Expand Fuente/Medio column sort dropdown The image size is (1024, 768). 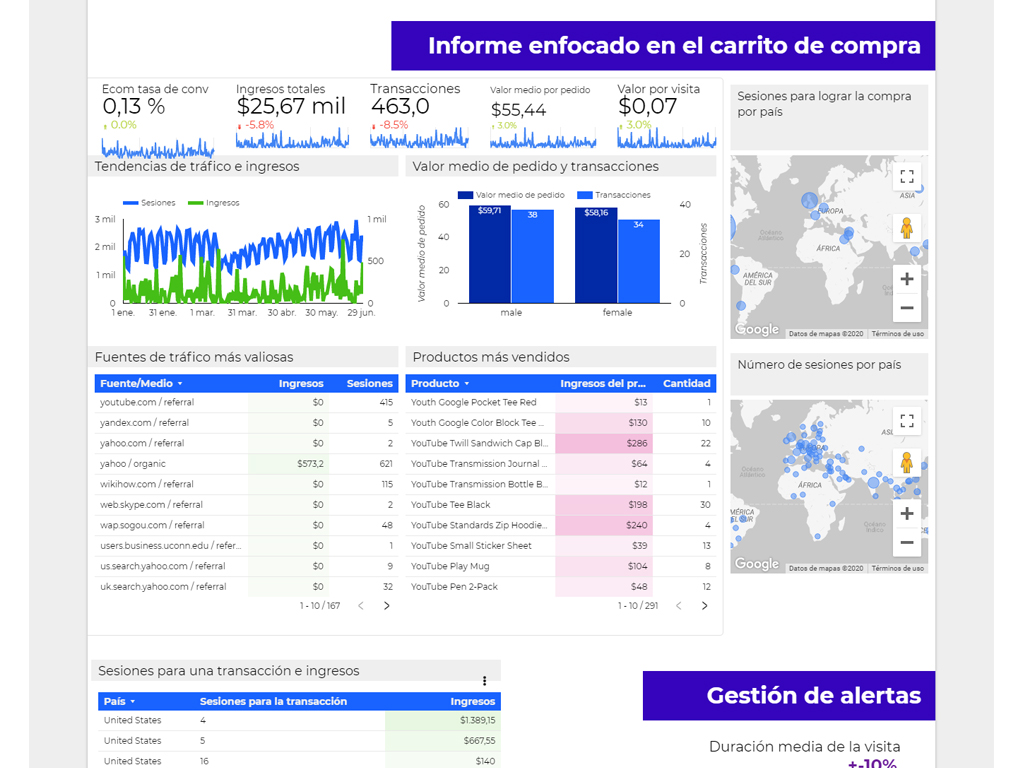(x=180, y=384)
